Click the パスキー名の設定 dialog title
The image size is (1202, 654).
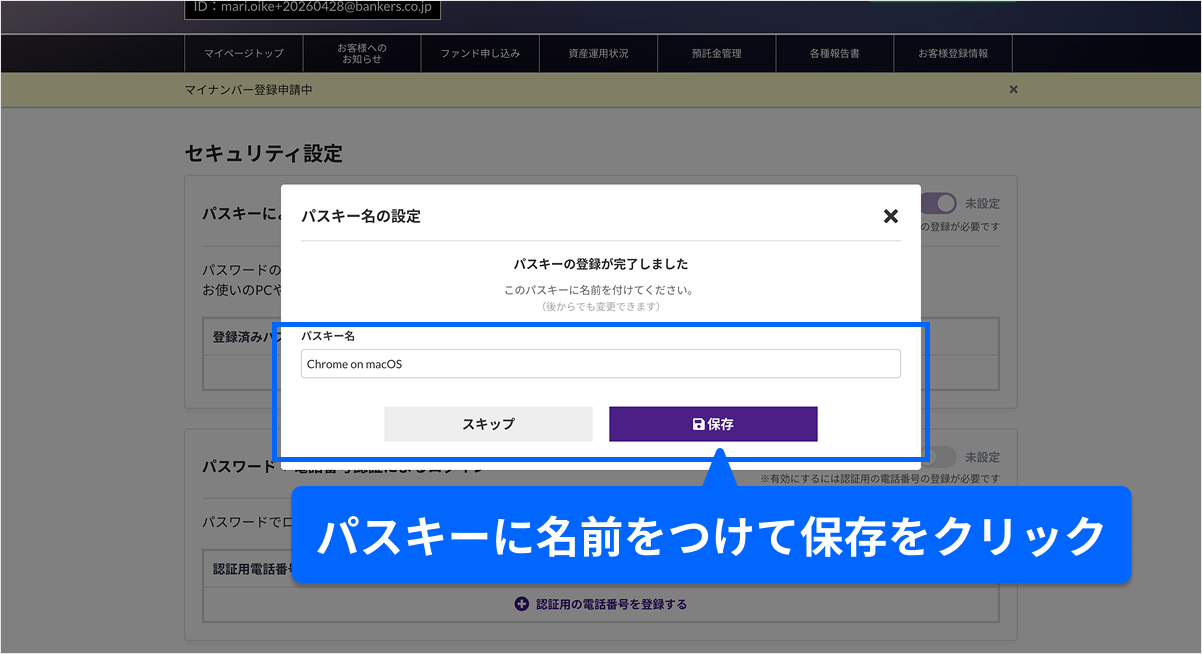(361, 216)
